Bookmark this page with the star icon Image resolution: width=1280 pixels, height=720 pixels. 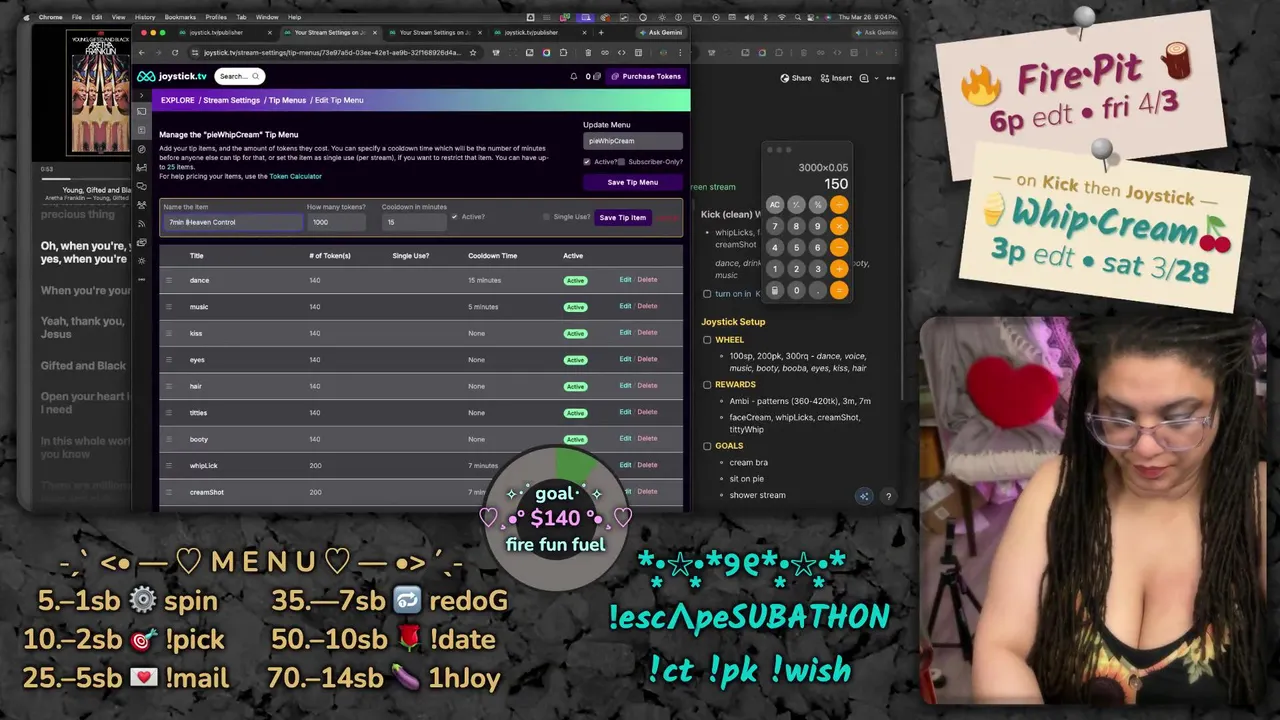tap(473, 53)
